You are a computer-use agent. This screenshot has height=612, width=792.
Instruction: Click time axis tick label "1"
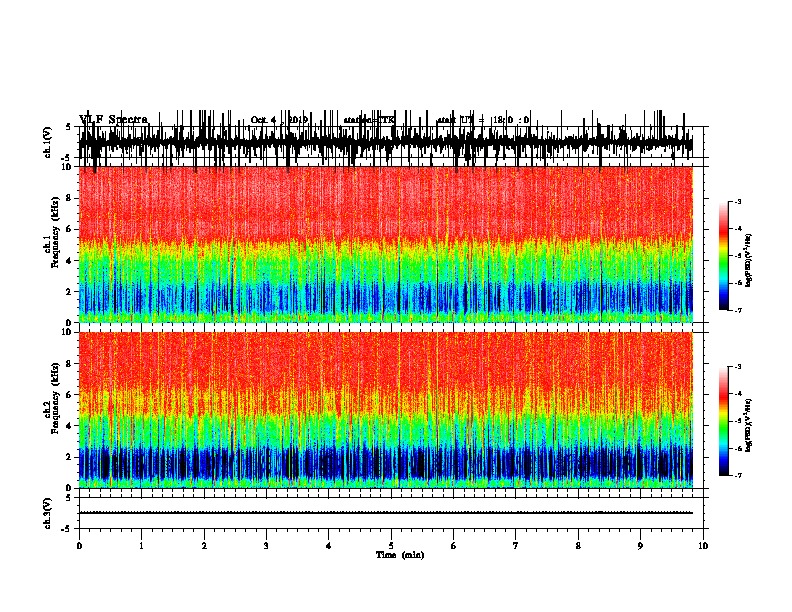coord(141,546)
